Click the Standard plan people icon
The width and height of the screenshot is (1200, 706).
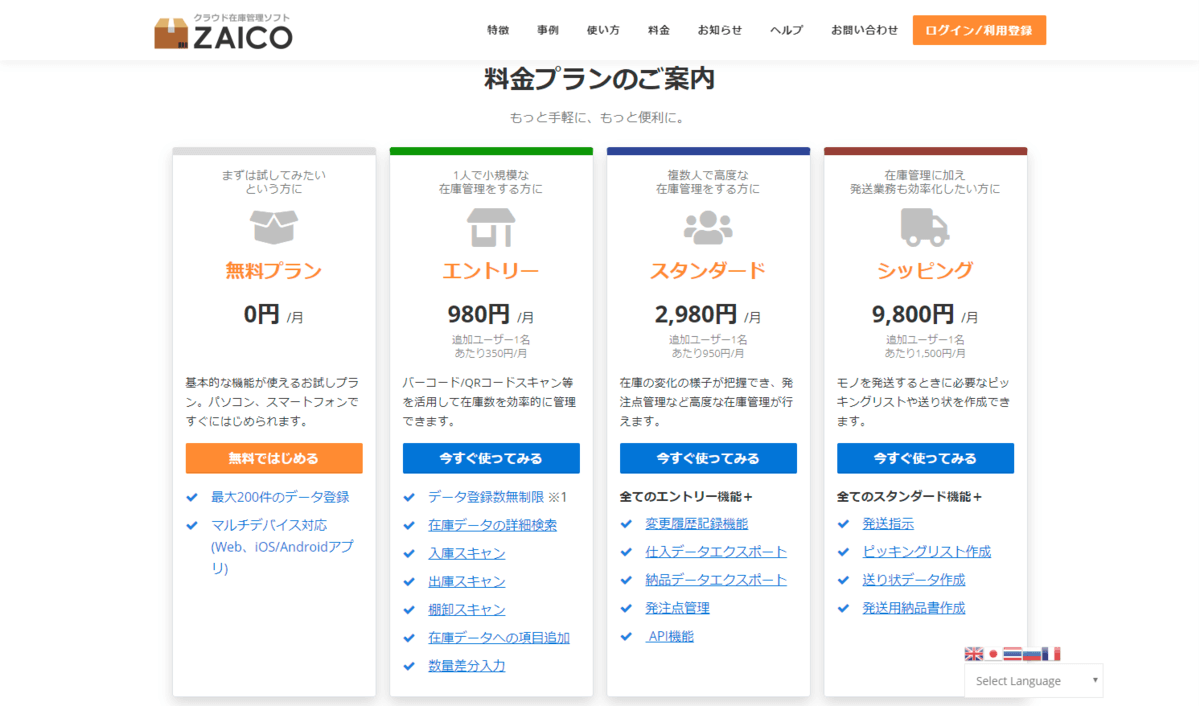(708, 227)
